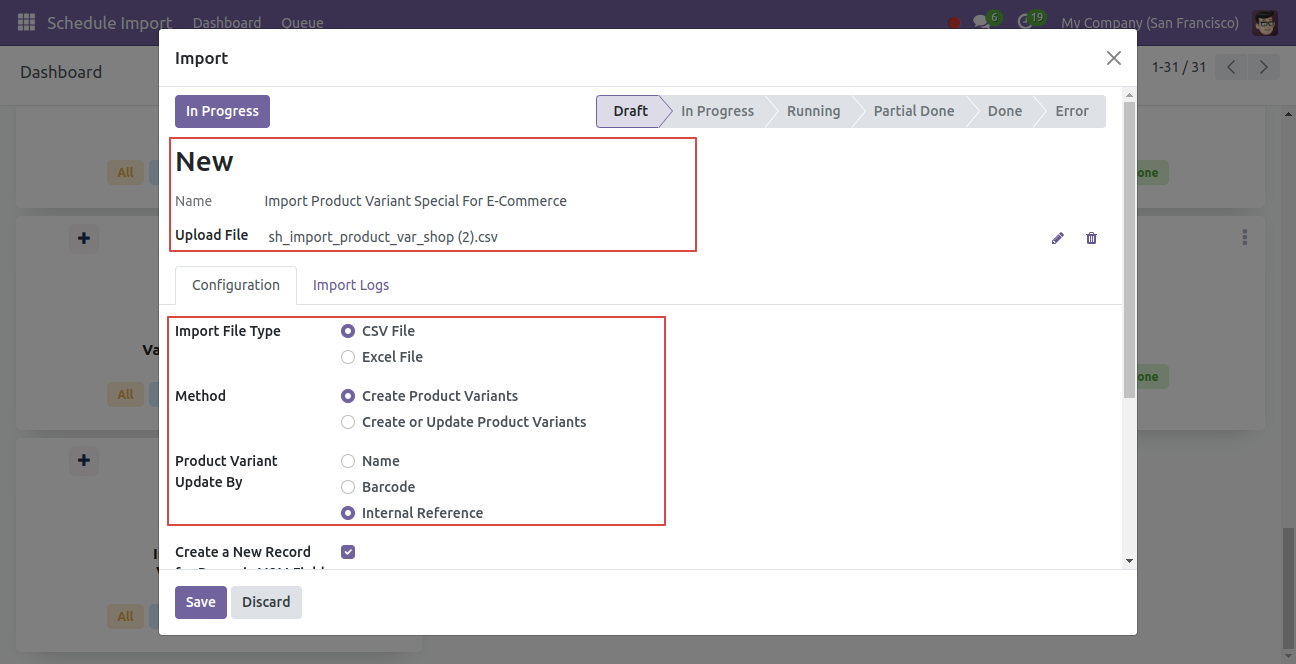Save the import record
The height and width of the screenshot is (664, 1296).
click(x=201, y=602)
